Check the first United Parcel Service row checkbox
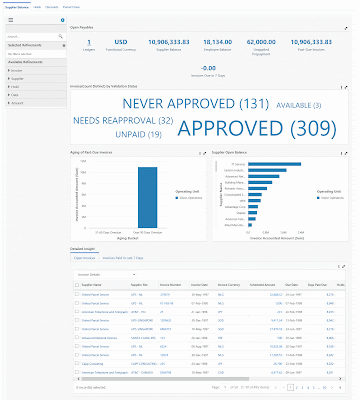The height and width of the screenshot is (400, 360). tap(77, 294)
